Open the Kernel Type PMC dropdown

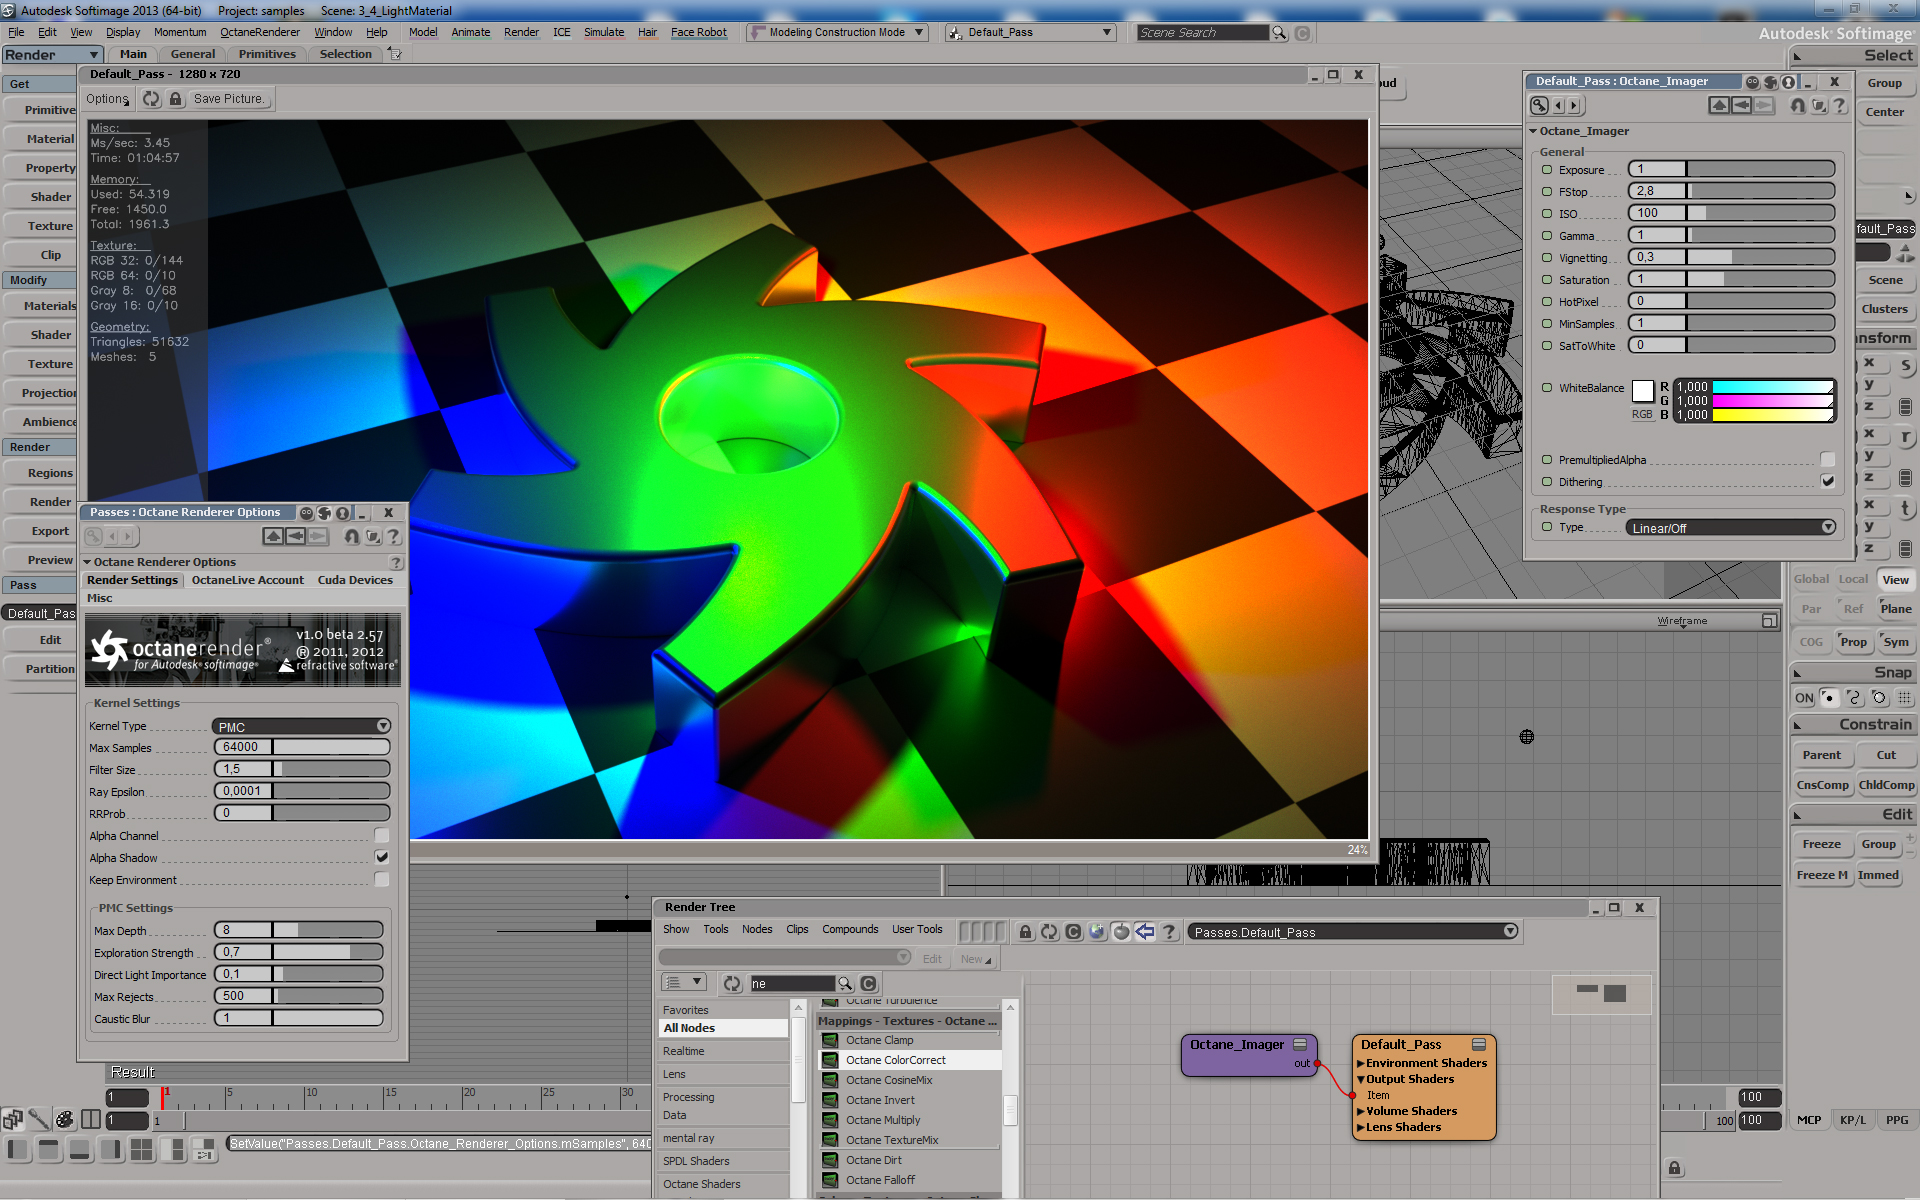tap(301, 727)
